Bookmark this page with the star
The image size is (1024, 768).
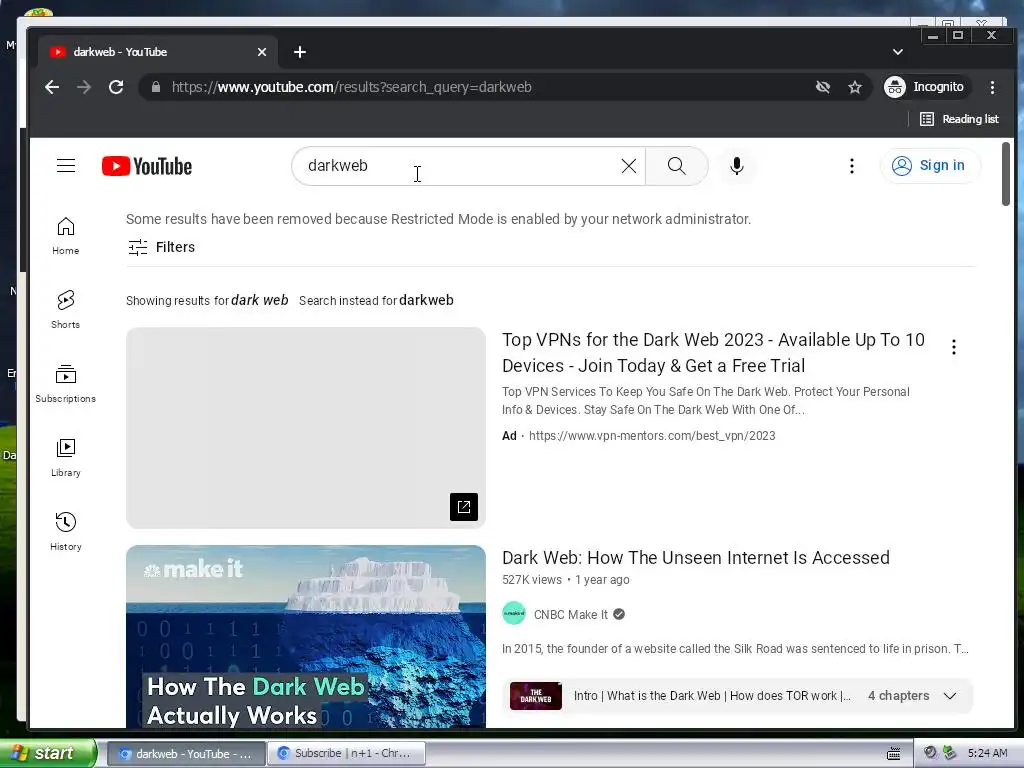[855, 87]
